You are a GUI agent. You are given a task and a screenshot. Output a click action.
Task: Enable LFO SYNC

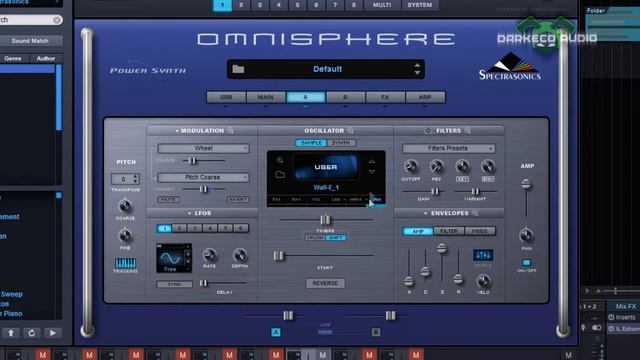tap(174, 284)
